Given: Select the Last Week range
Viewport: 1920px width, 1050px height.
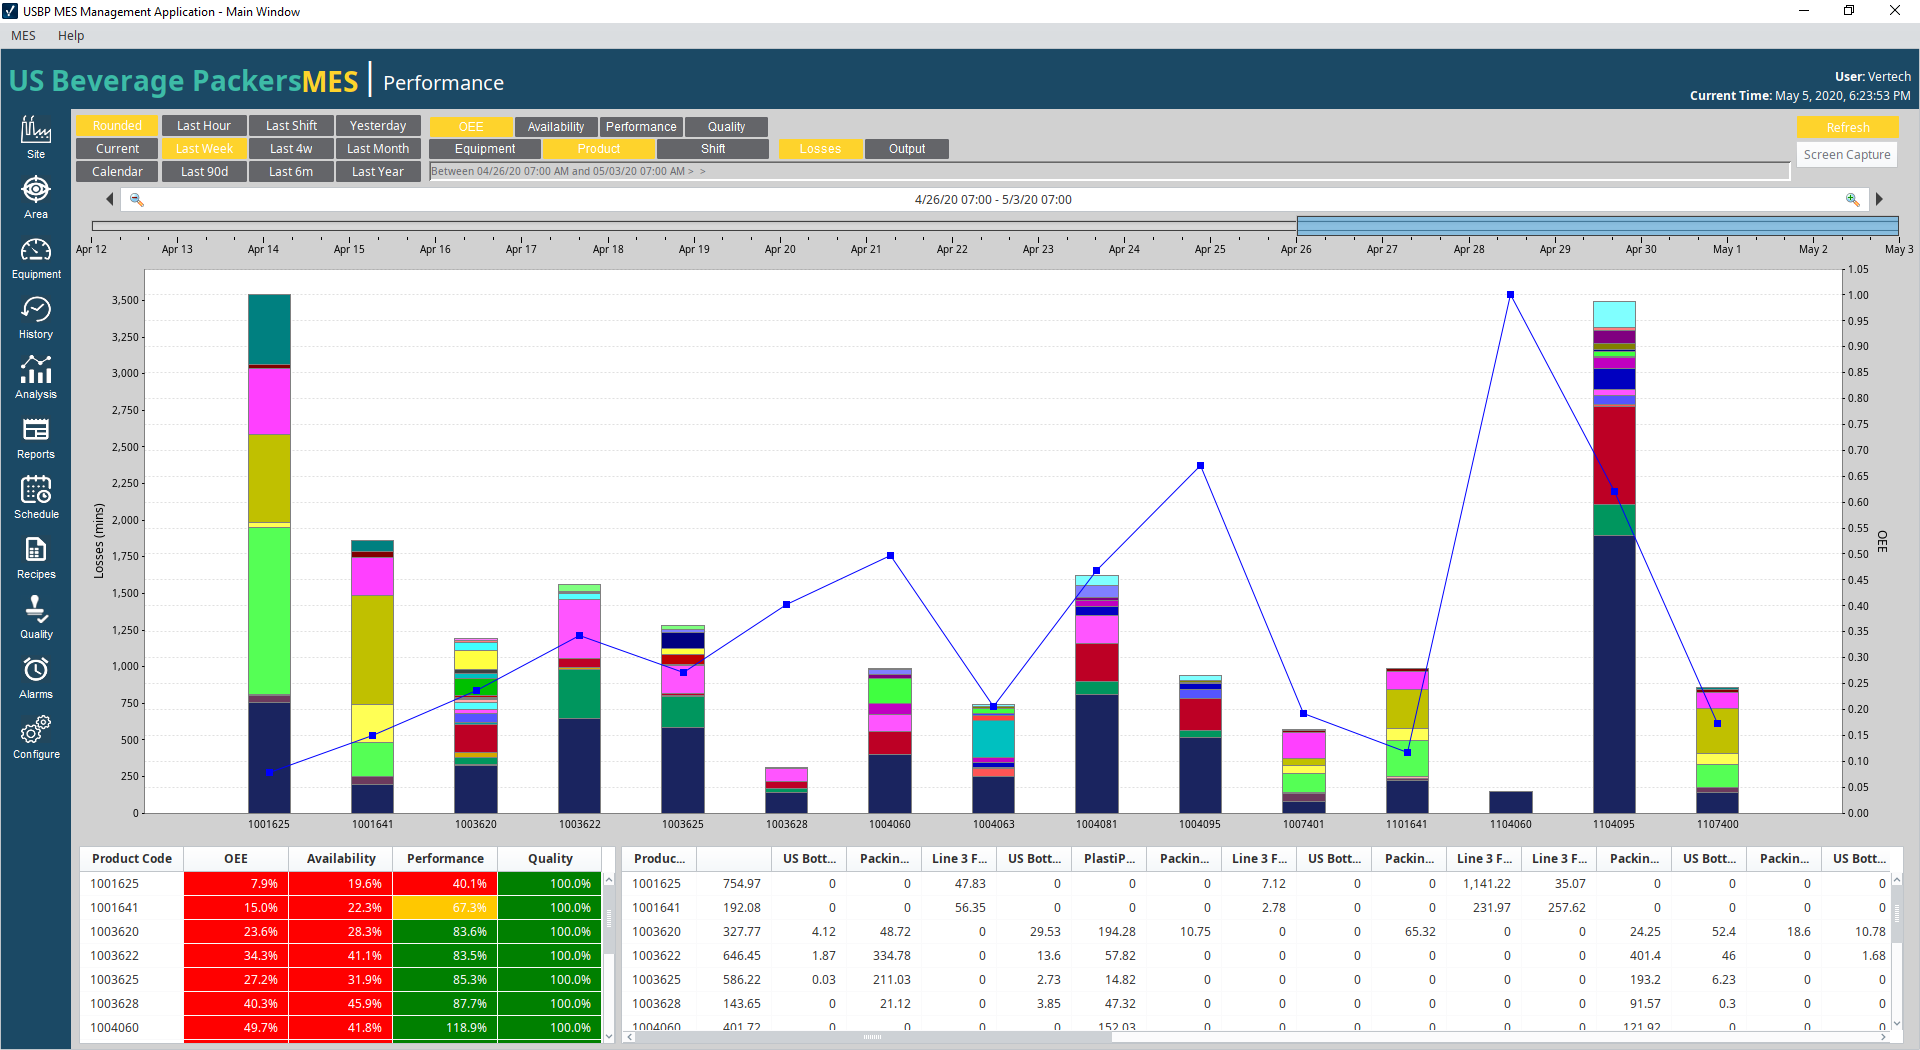Looking at the screenshot, I should (204, 149).
